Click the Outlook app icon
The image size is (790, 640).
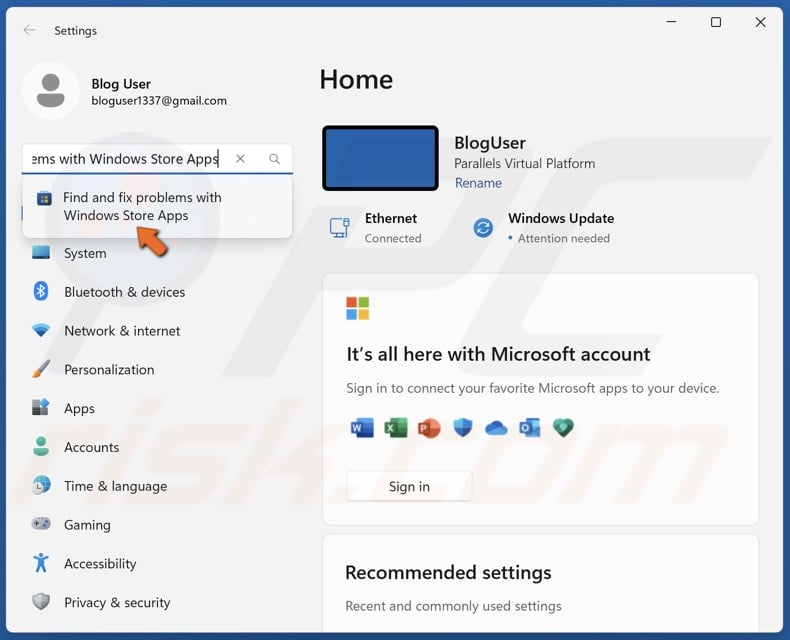click(x=530, y=428)
